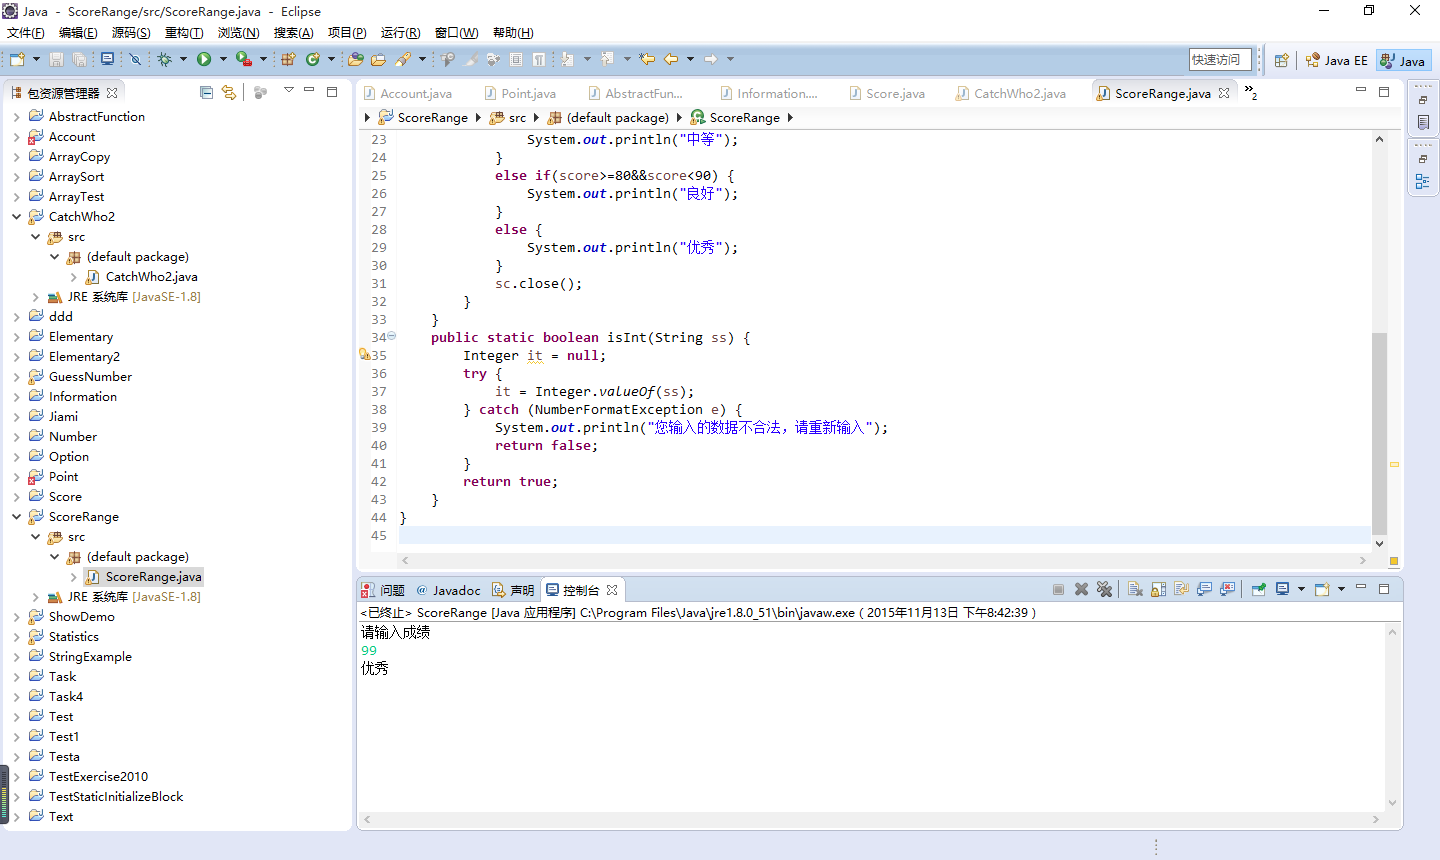The height and width of the screenshot is (860, 1440).
Task: Toggle code folding at line 34
Action: point(391,336)
